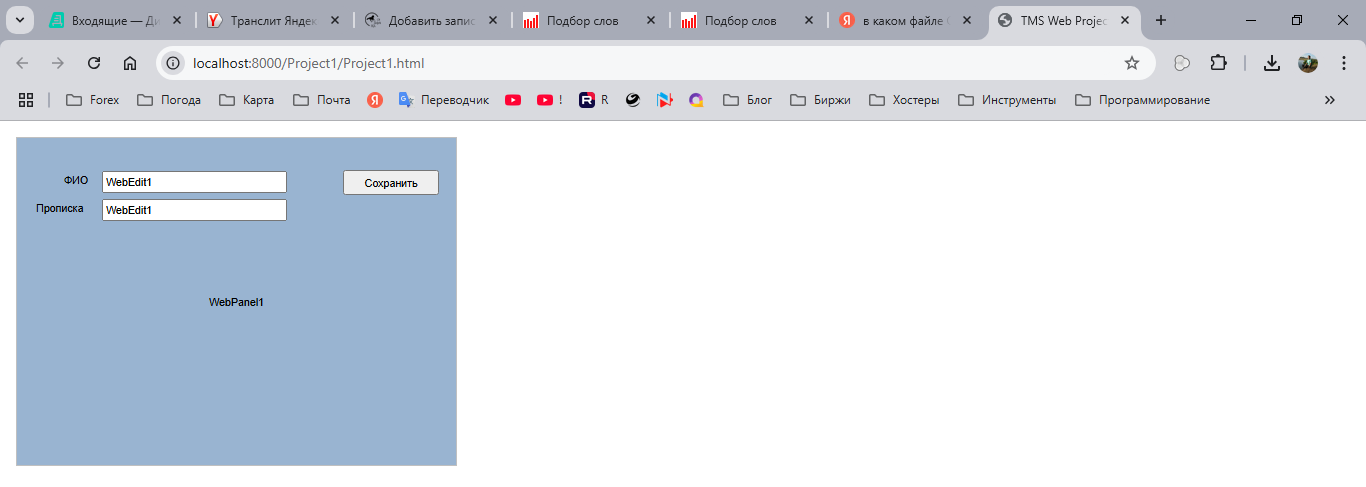Expand the tab search dropdown arrow
This screenshot has width=1366, height=487.
(19, 20)
